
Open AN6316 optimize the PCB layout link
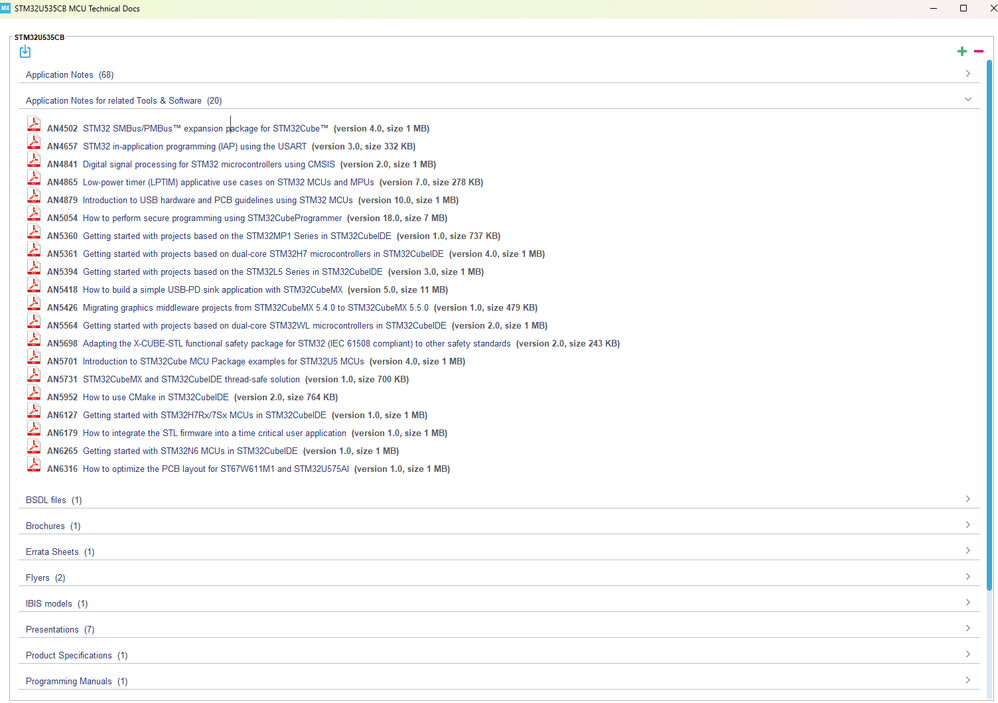pyautogui.click(x=216, y=469)
